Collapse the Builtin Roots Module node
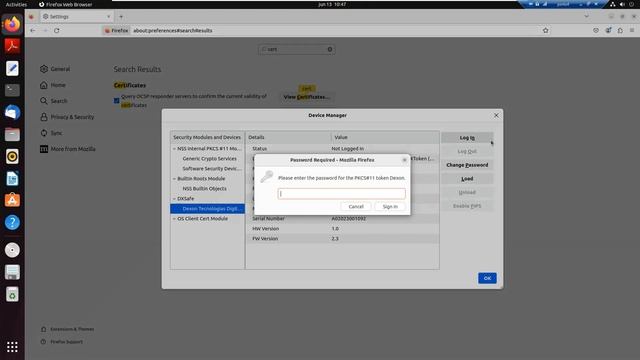 (174, 179)
